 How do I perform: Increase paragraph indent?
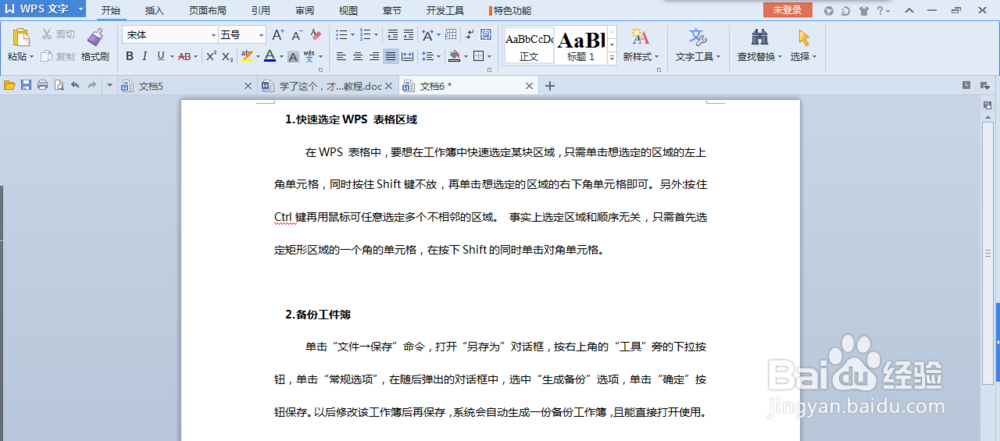click(408, 34)
